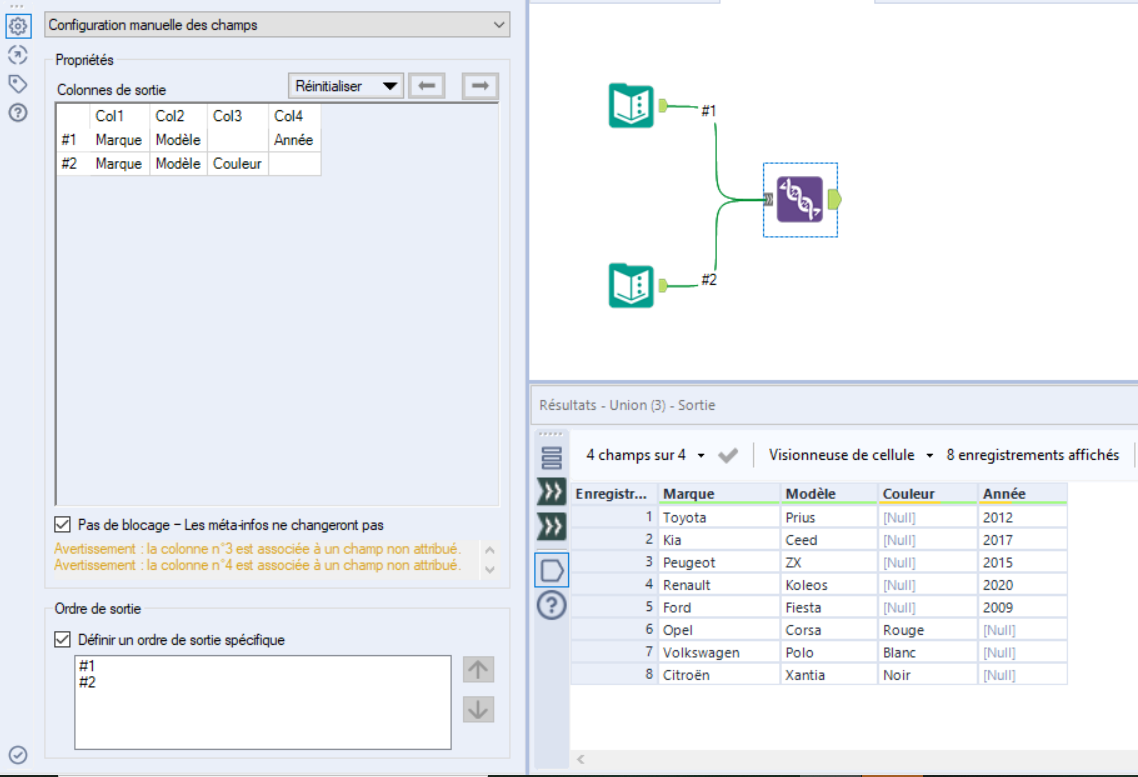This screenshot has height=777, width=1138.
Task: Select the "Couleur" cell in the output columns table
Action: click(x=237, y=163)
